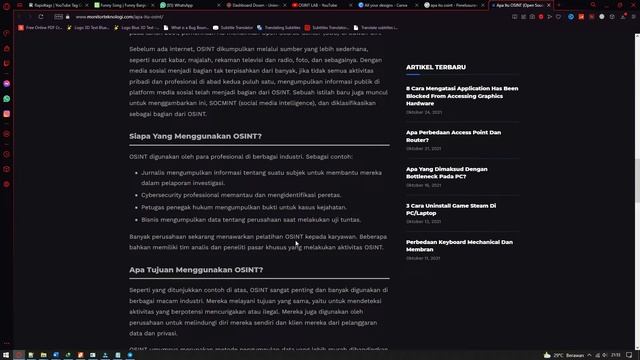Open What is a Bug Bounty bookmark
Image resolution: width=640 pixels, height=360 pixels.
click(x=186, y=28)
